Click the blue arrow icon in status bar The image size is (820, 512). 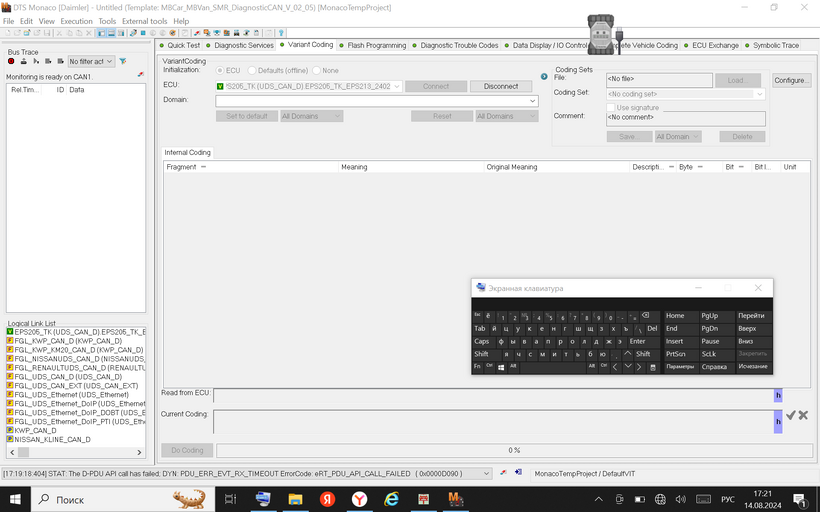point(518,472)
